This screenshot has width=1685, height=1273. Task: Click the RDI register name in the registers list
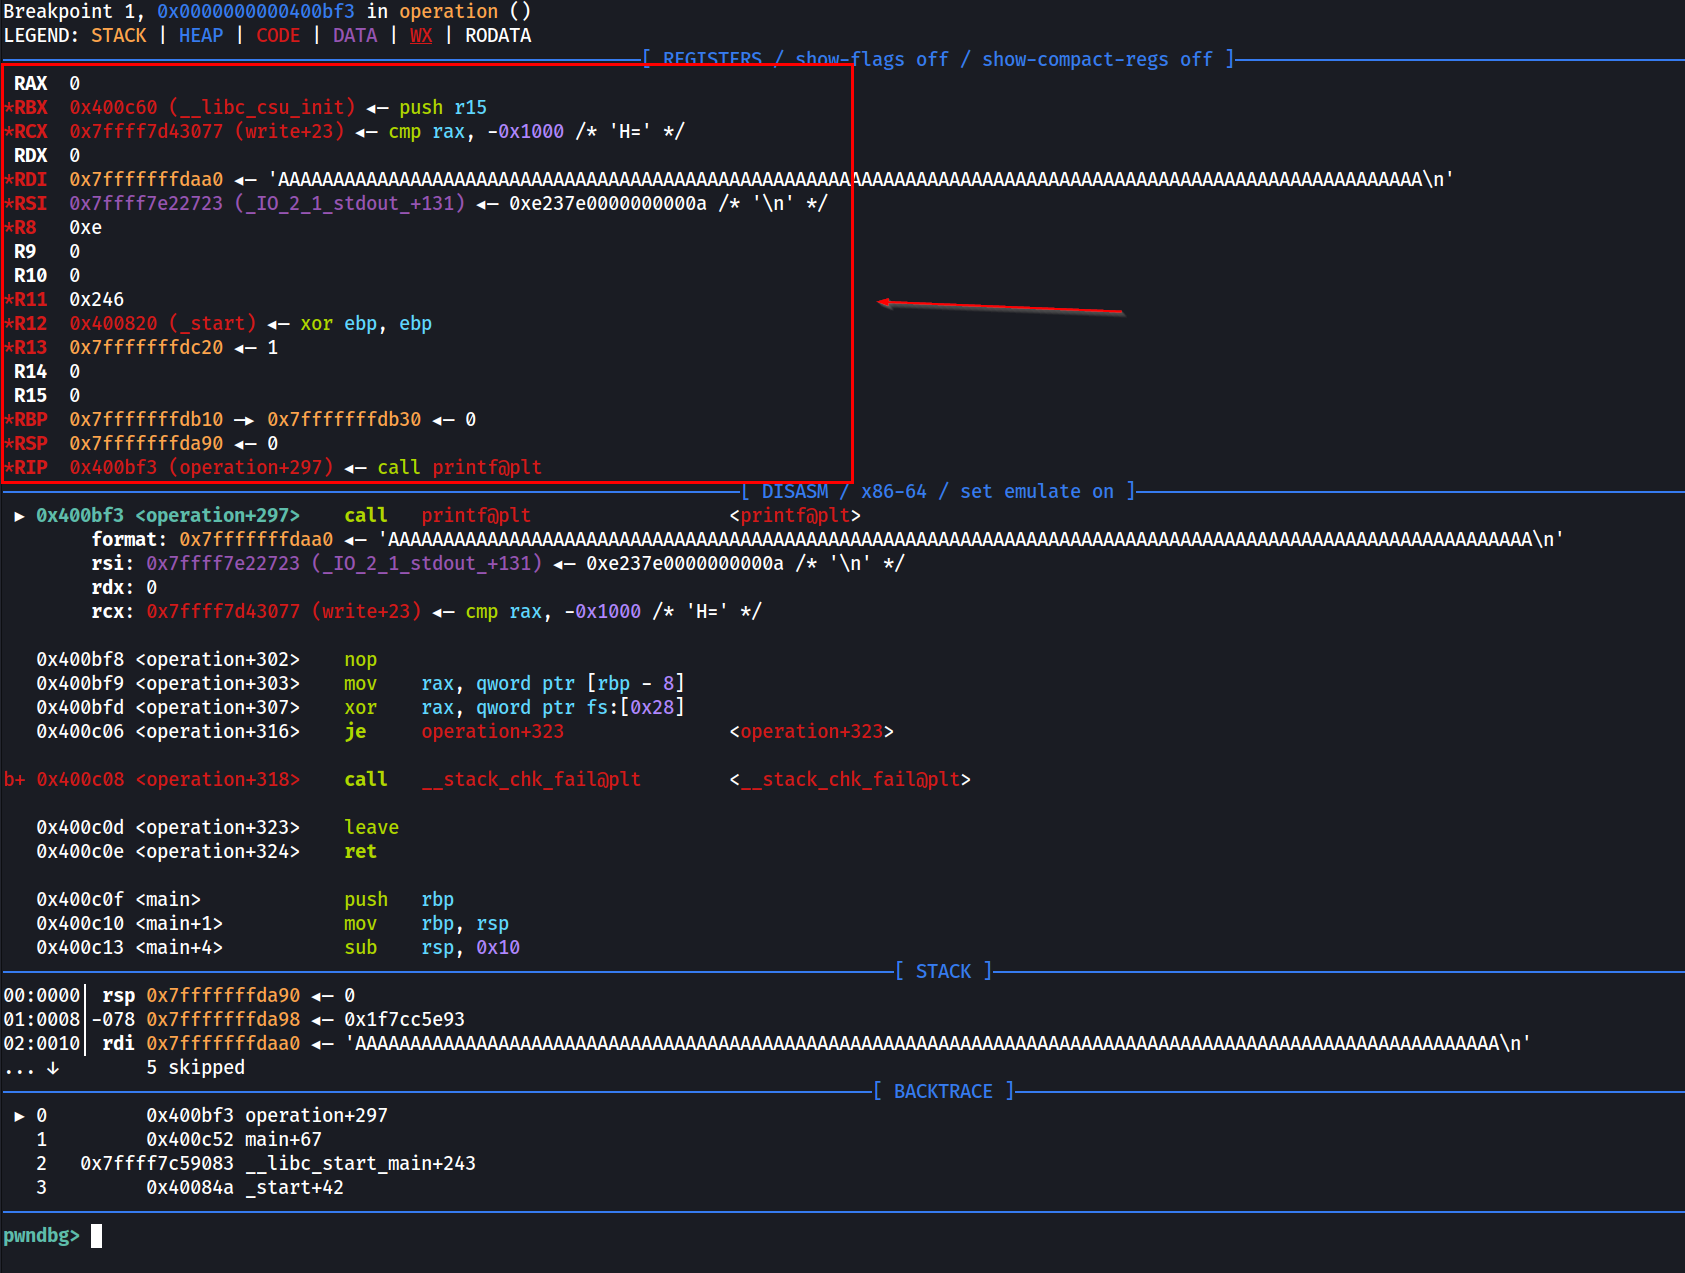tap(31, 180)
